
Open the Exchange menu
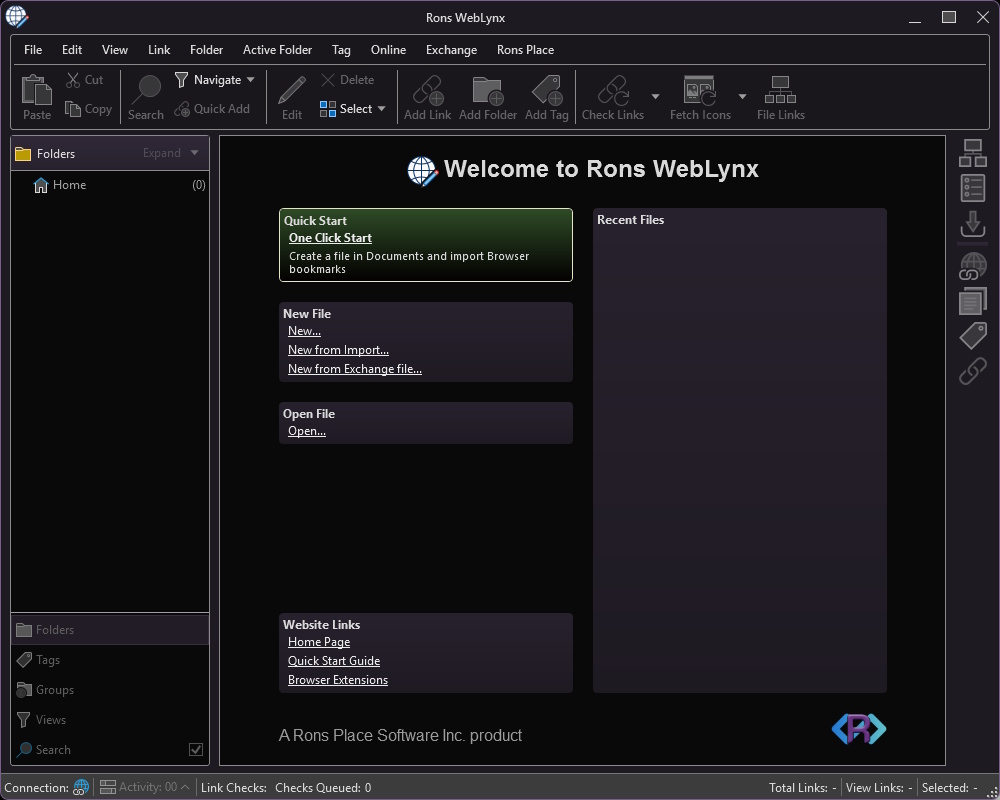click(x=452, y=50)
